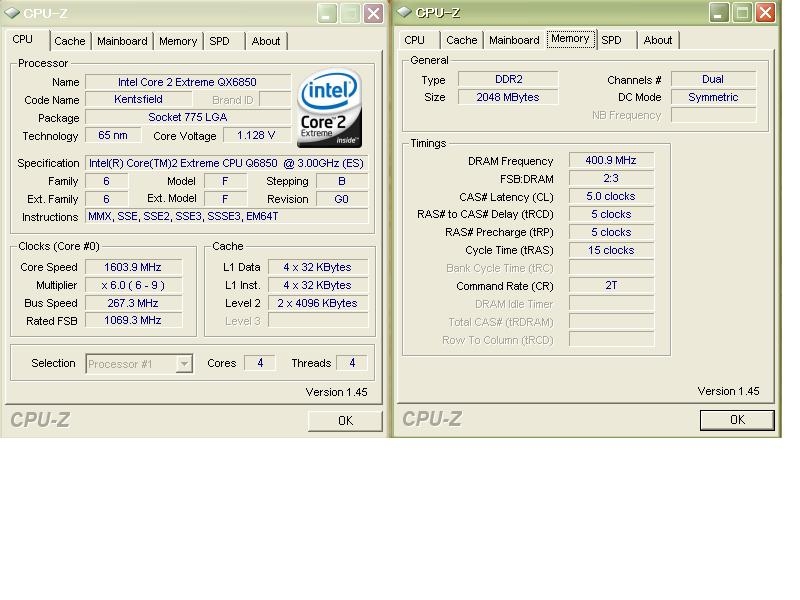800x600 pixels.
Task: Minimize the CPU-Z window showing Processor info
Action: point(327,13)
